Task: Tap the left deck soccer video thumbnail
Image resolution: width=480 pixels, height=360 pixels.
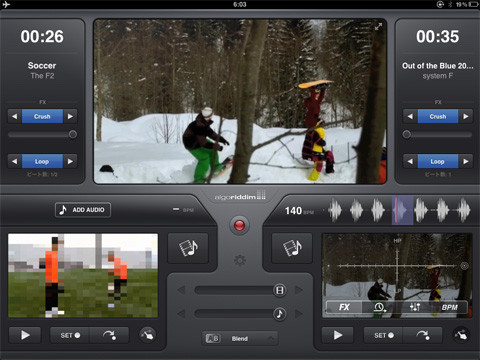Action: point(83,275)
